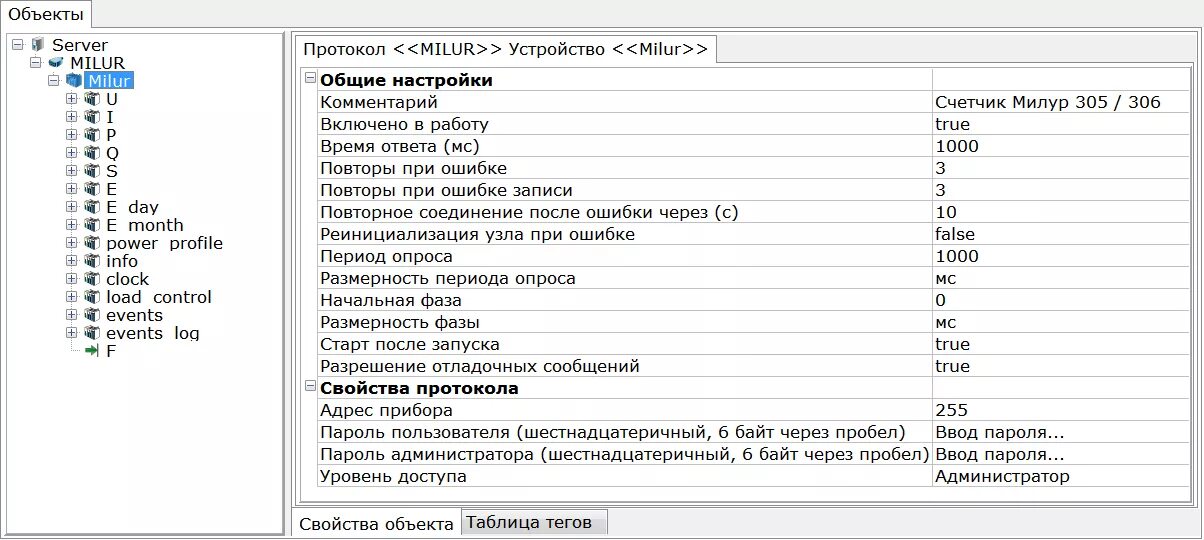Screen dimensions: 1204x540
Task: Collapse the Свойства протокола section
Action: click(x=310, y=387)
